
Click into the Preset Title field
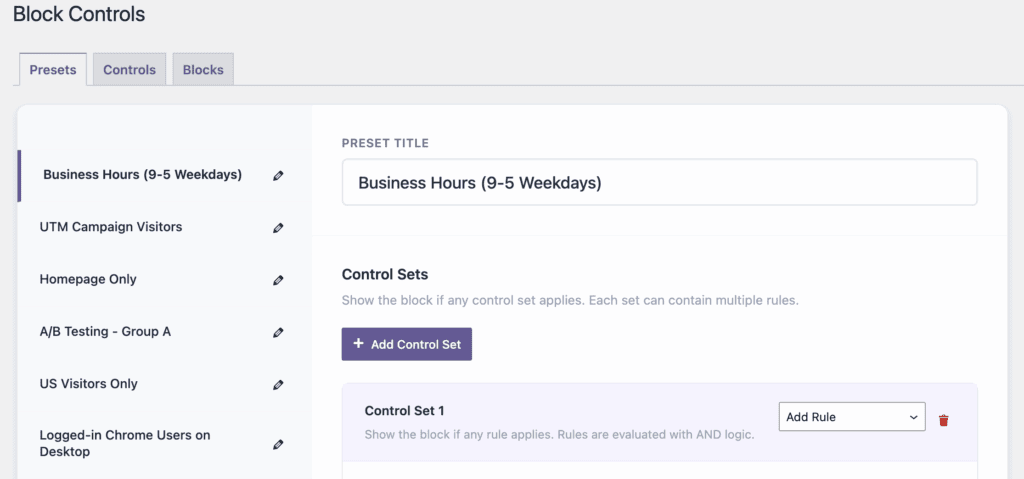pyautogui.click(x=659, y=183)
